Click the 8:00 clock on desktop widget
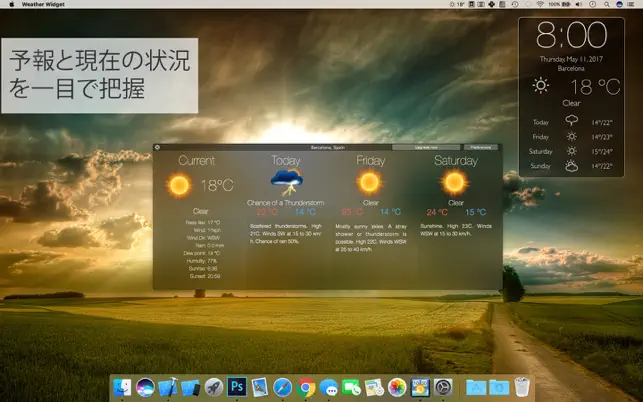The width and height of the screenshot is (643, 402). pos(571,36)
